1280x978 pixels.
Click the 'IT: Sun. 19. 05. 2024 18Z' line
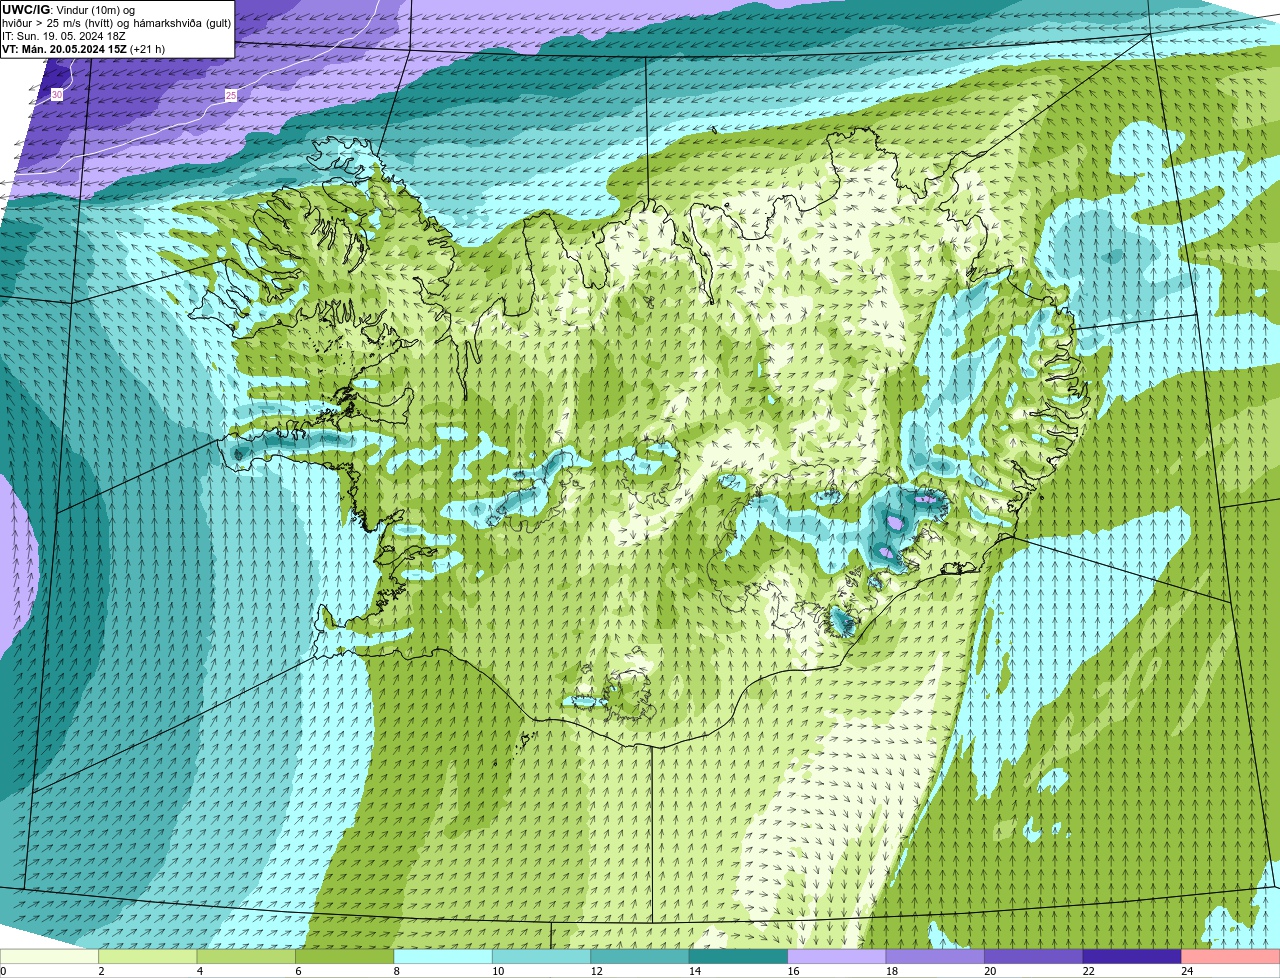[64, 36]
